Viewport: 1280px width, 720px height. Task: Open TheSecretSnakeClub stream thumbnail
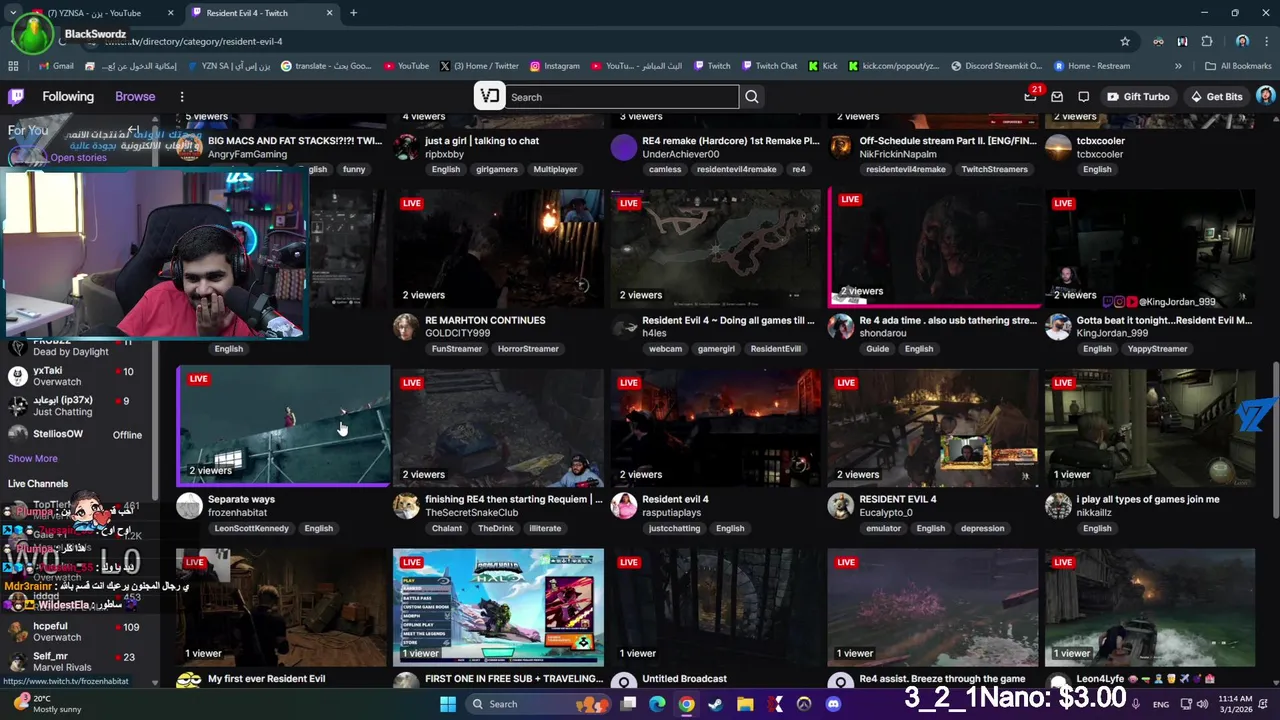click(x=498, y=426)
